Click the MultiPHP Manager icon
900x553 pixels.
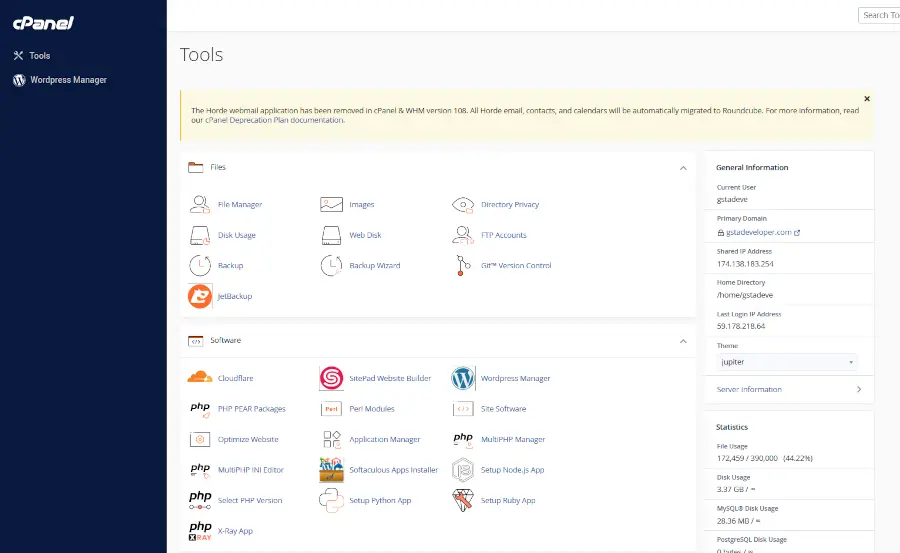click(x=463, y=439)
